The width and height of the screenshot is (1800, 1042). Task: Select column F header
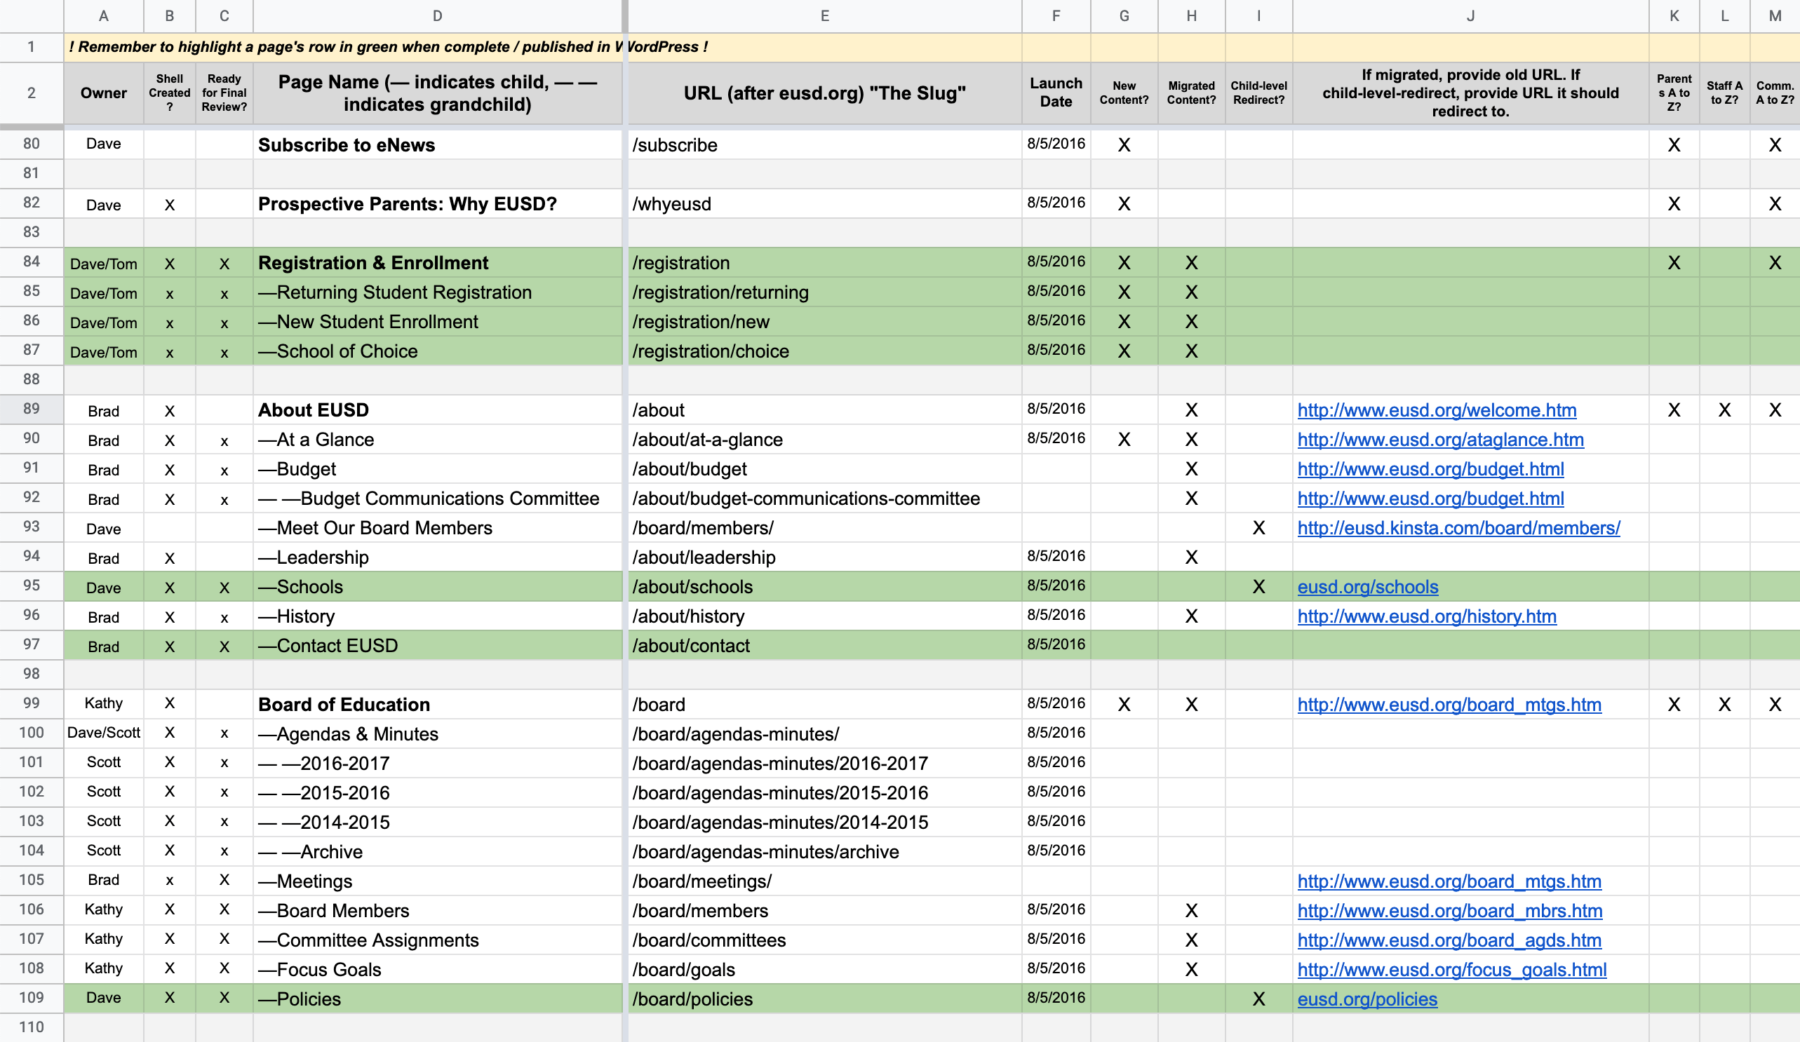click(x=1056, y=16)
